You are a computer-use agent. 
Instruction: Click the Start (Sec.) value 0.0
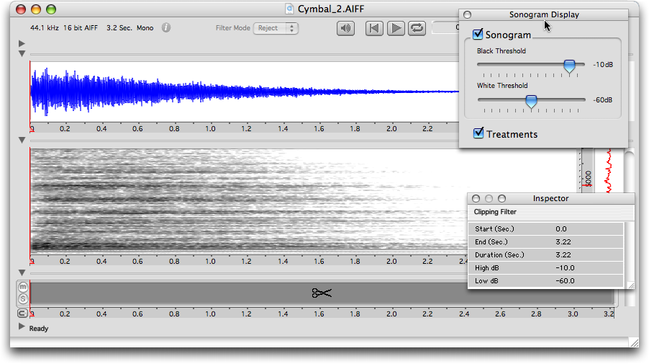click(x=561, y=229)
